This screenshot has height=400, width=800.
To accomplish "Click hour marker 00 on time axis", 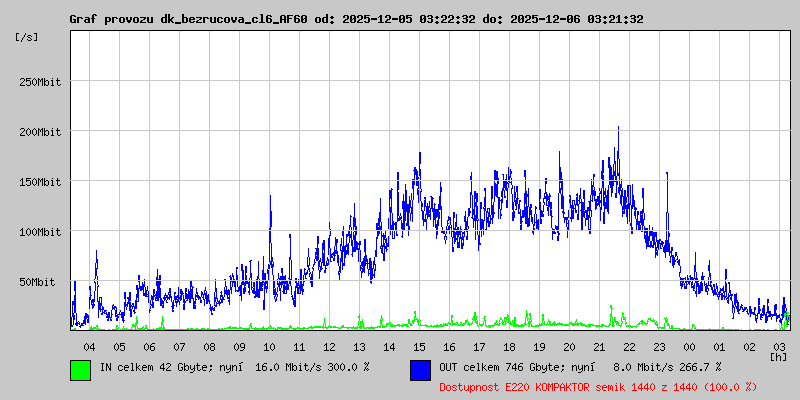I will (689, 346).
